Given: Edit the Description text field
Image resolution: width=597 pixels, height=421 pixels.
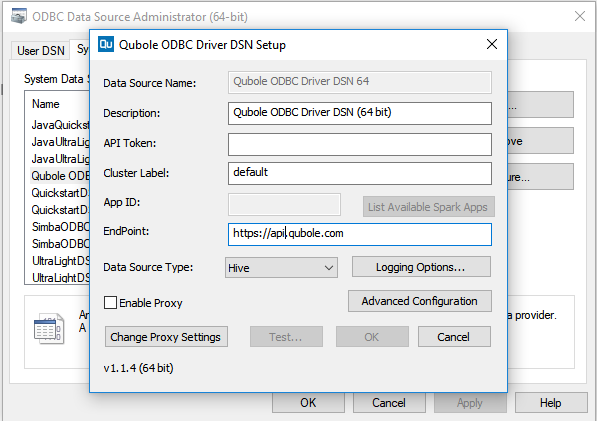Looking at the screenshot, I should coord(359,113).
